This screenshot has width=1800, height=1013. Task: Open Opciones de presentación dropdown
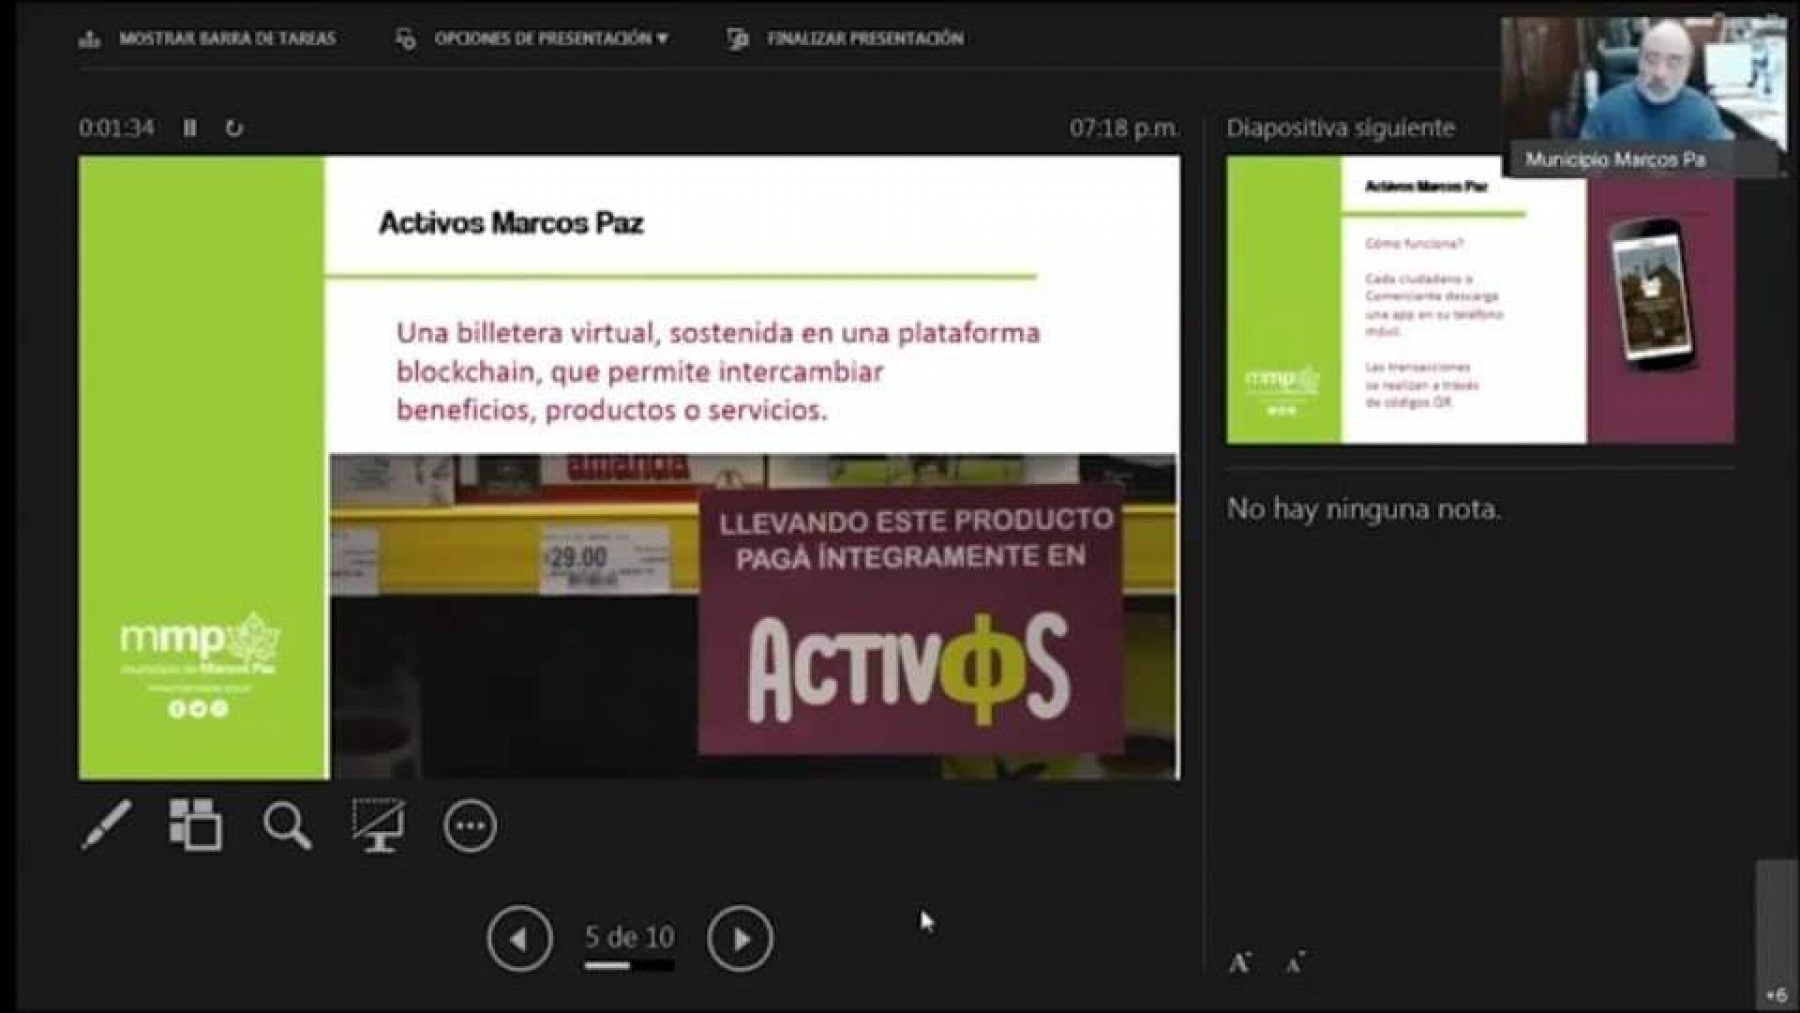[x=532, y=39]
